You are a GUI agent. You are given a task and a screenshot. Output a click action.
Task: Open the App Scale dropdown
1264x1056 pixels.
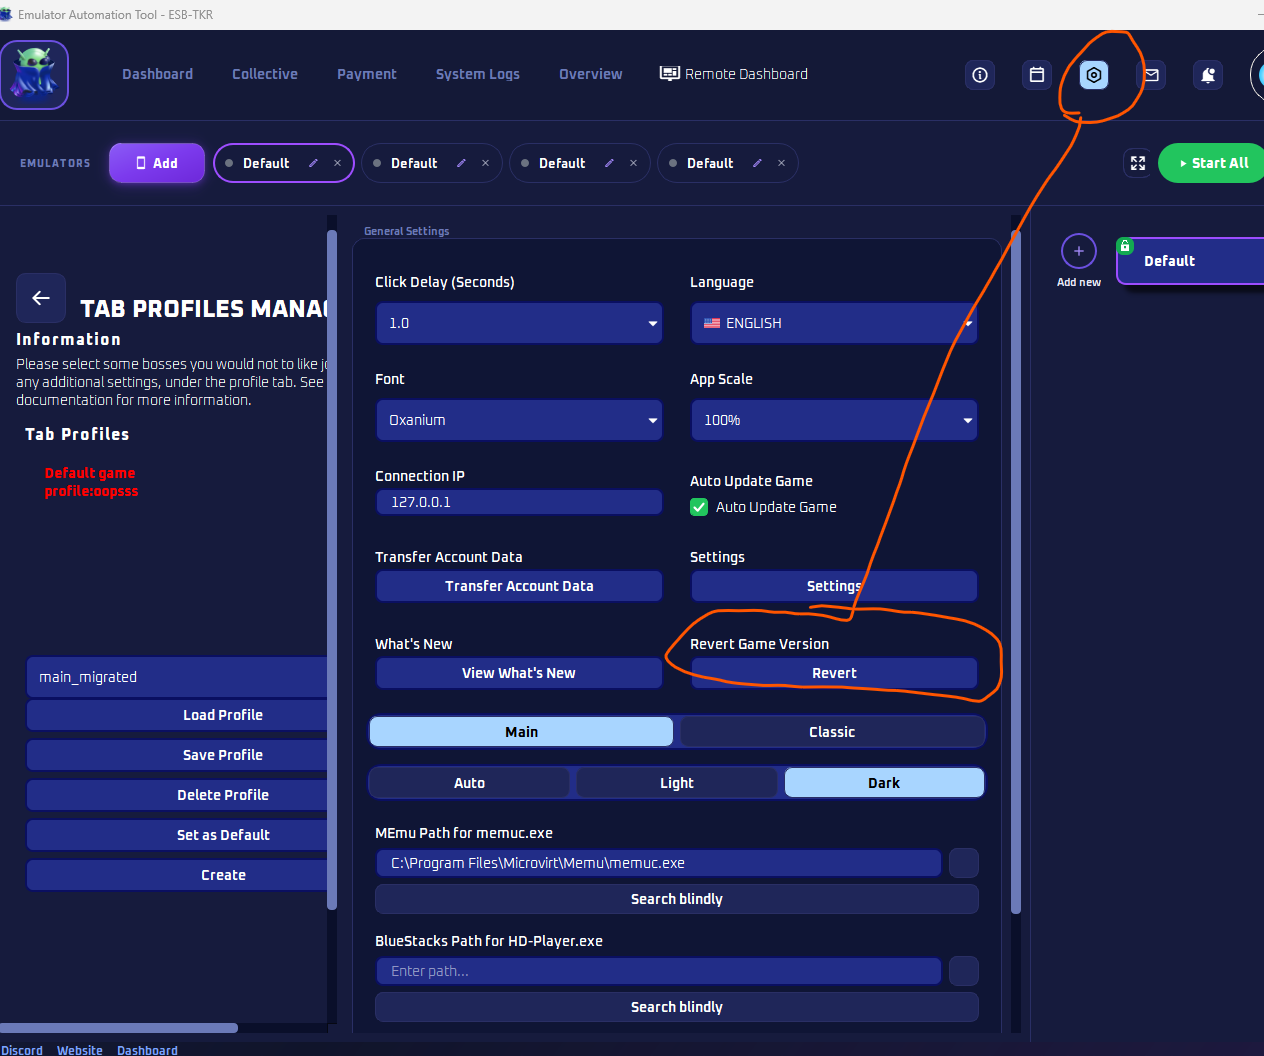point(834,420)
